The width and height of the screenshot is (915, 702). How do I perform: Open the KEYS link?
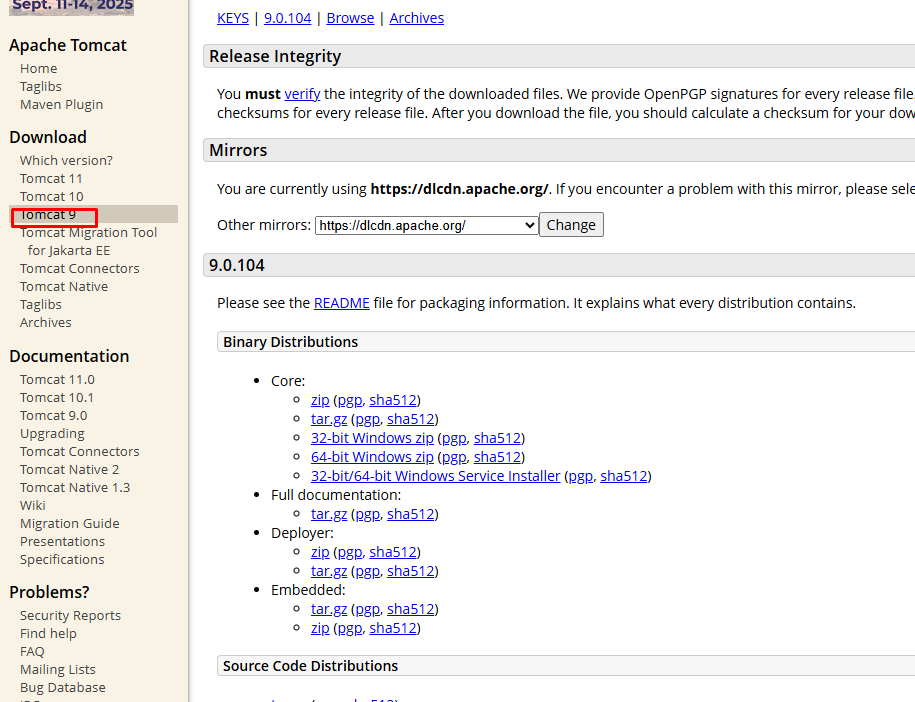233,18
